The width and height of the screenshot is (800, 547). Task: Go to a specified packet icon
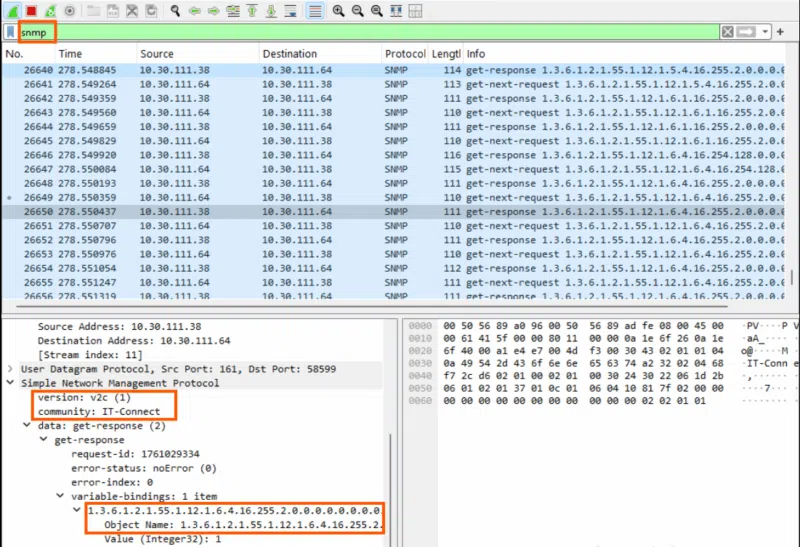pos(233,11)
